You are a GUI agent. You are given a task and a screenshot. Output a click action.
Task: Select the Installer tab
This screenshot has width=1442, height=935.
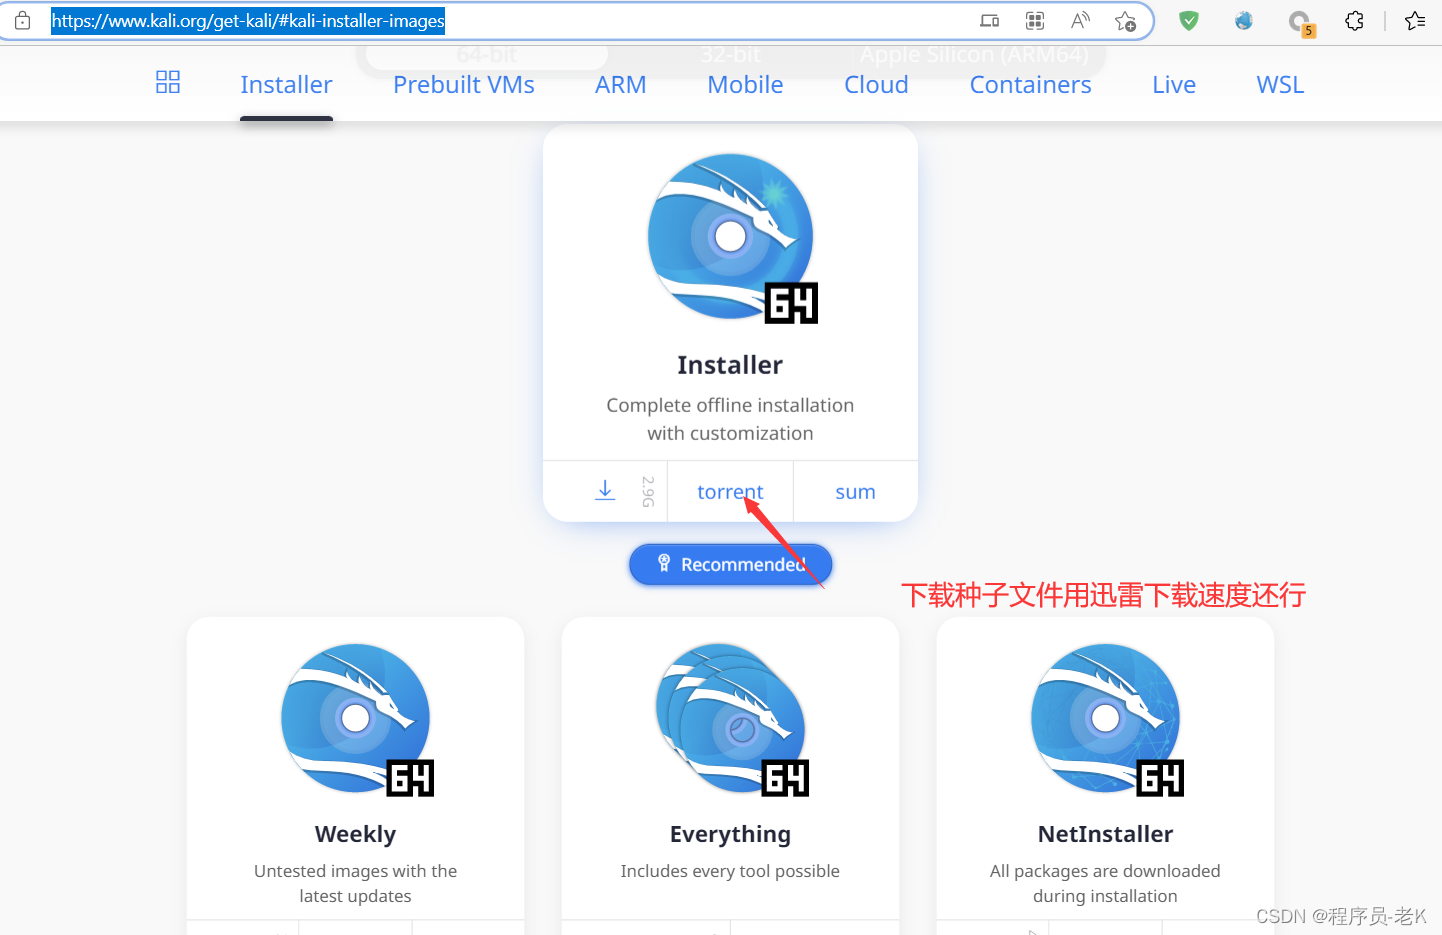(x=286, y=85)
